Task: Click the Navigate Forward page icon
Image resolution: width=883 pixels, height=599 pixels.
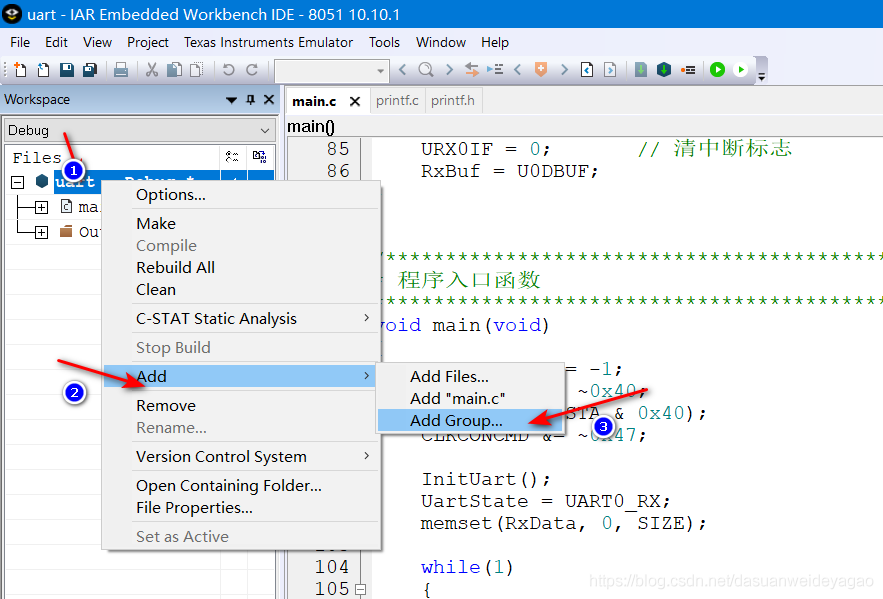Action: [610, 70]
